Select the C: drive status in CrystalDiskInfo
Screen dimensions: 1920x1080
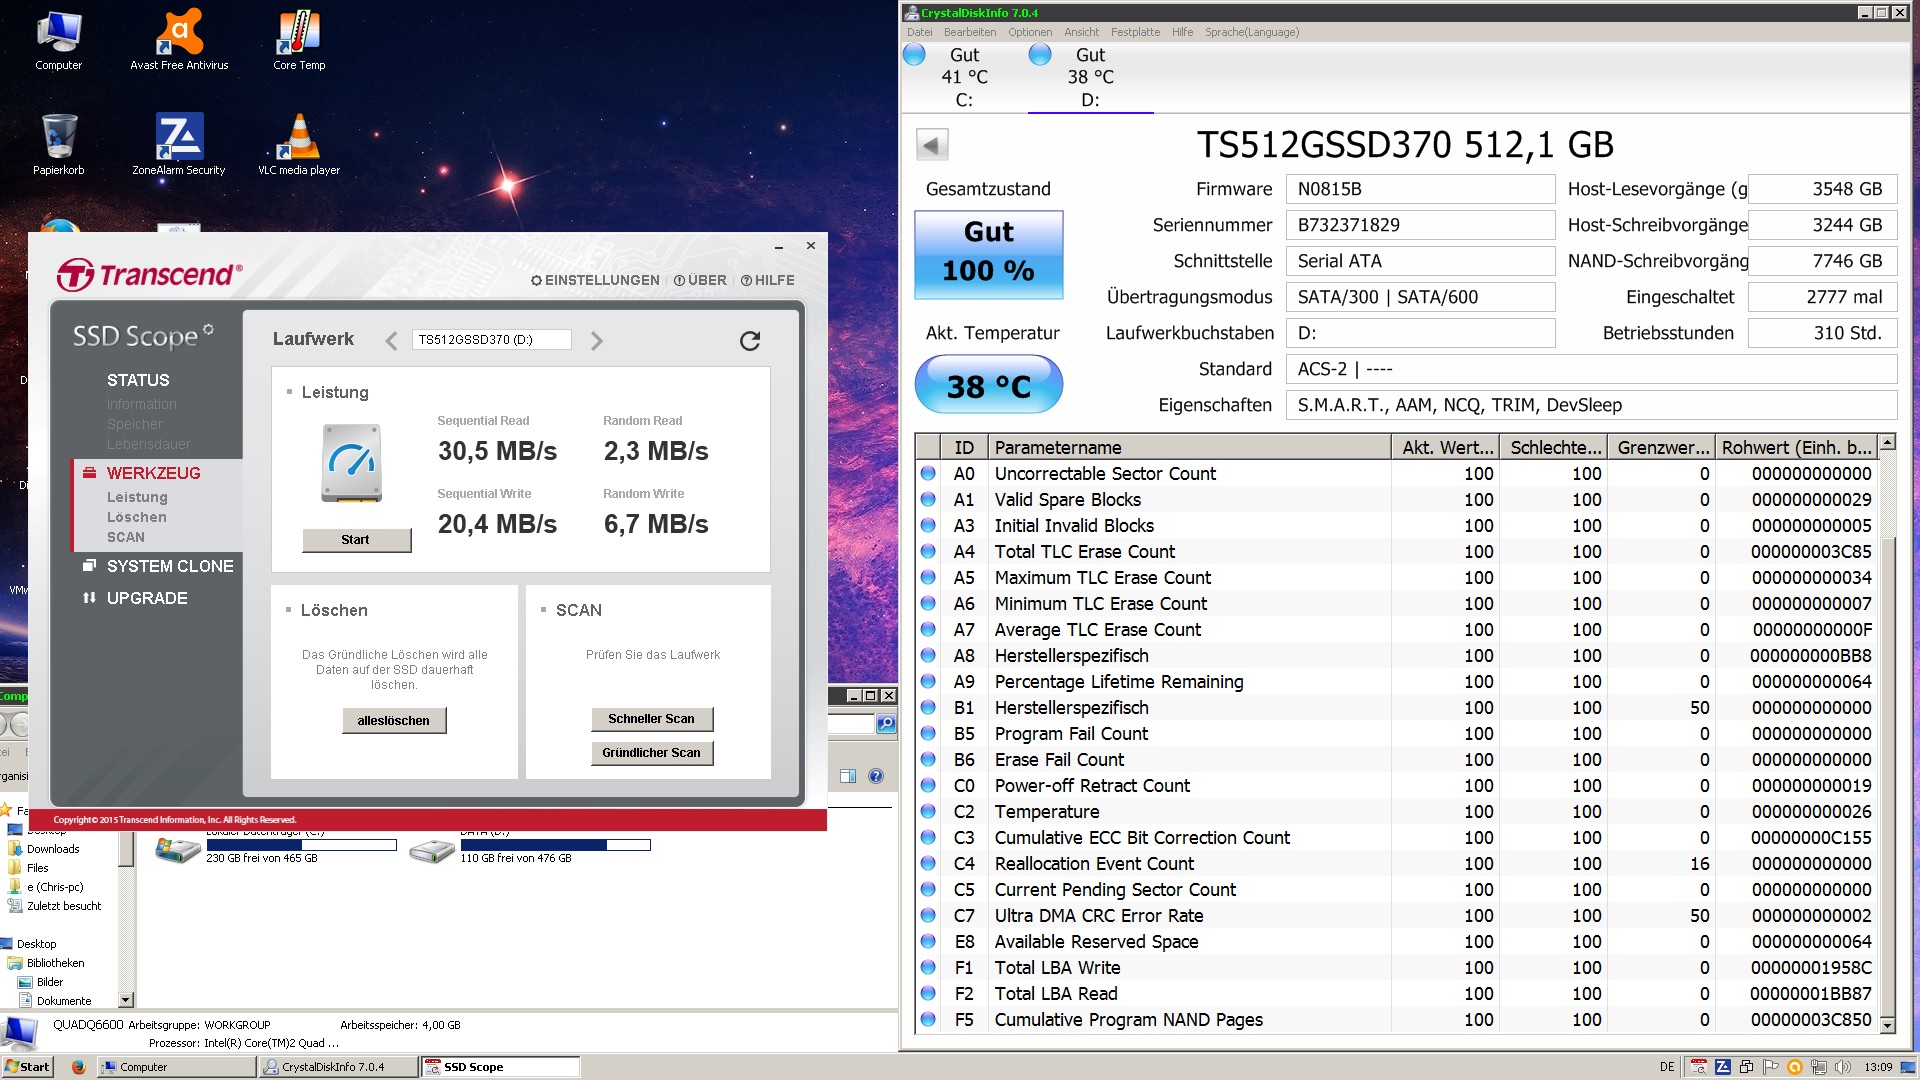(962, 77)
